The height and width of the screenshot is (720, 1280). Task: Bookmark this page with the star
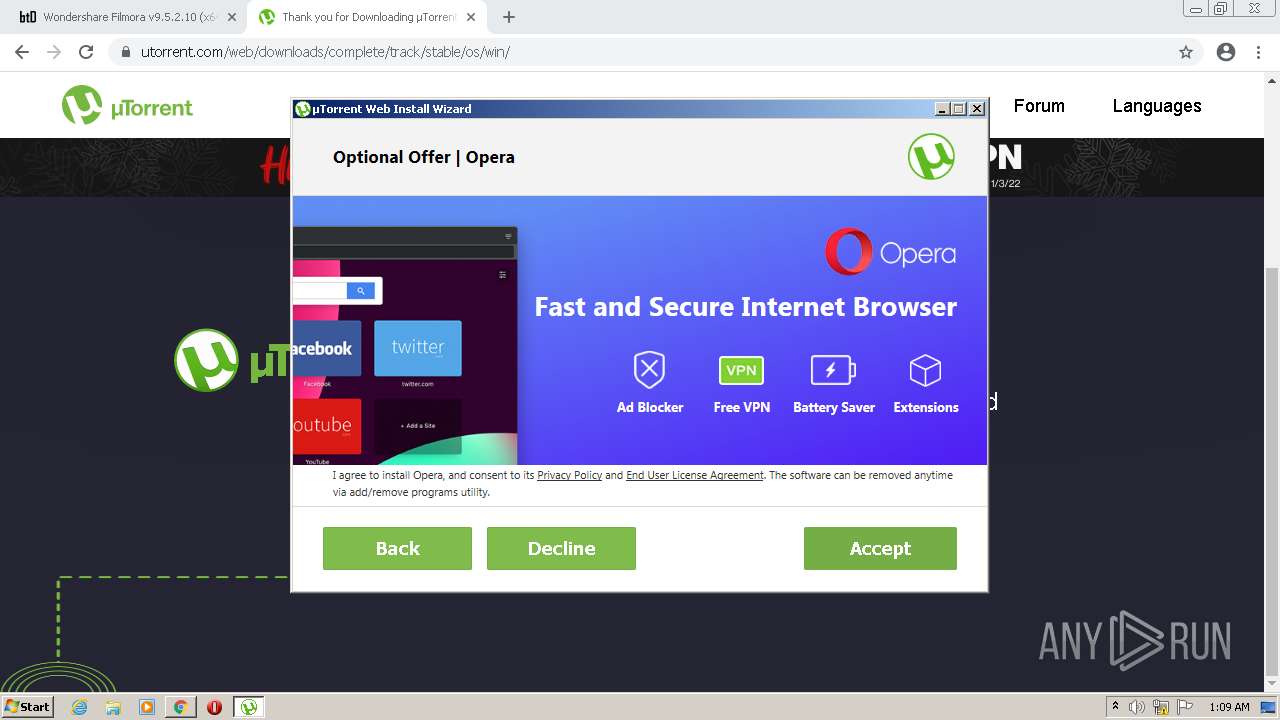[1186, 52]
